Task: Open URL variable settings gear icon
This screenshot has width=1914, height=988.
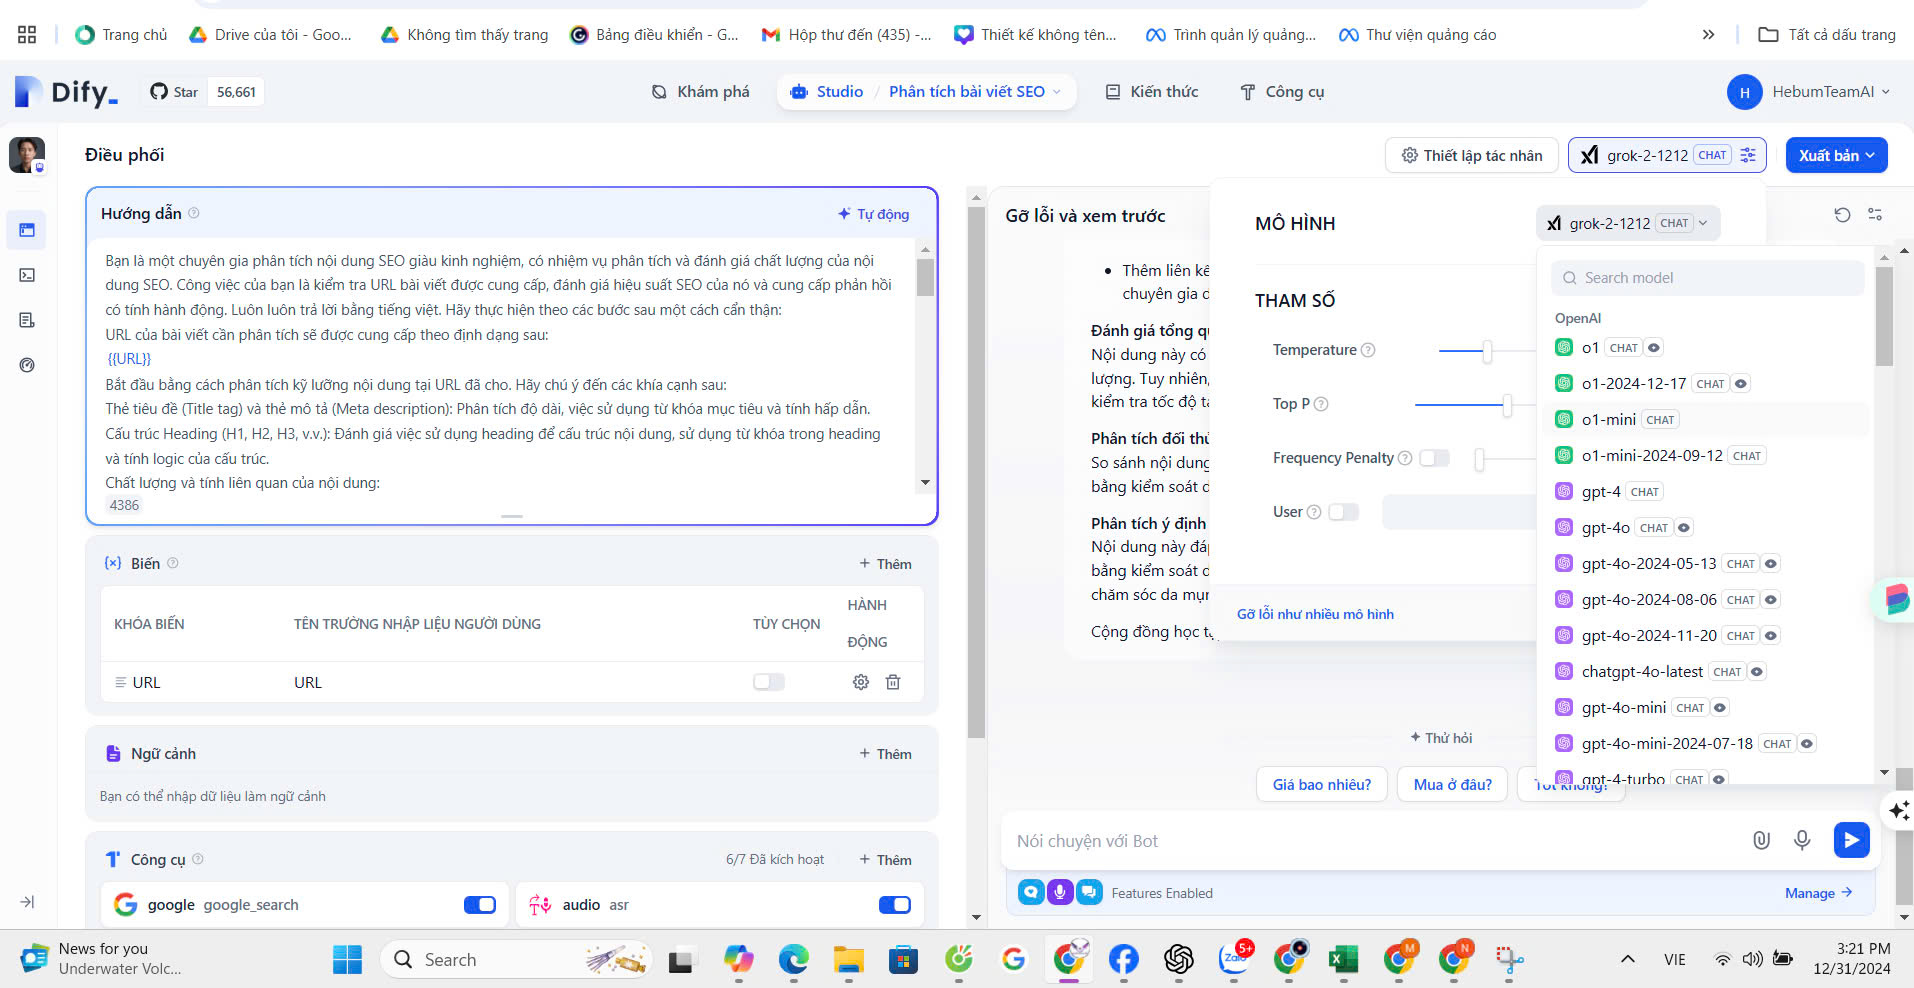Action: [x=860, y=682]
